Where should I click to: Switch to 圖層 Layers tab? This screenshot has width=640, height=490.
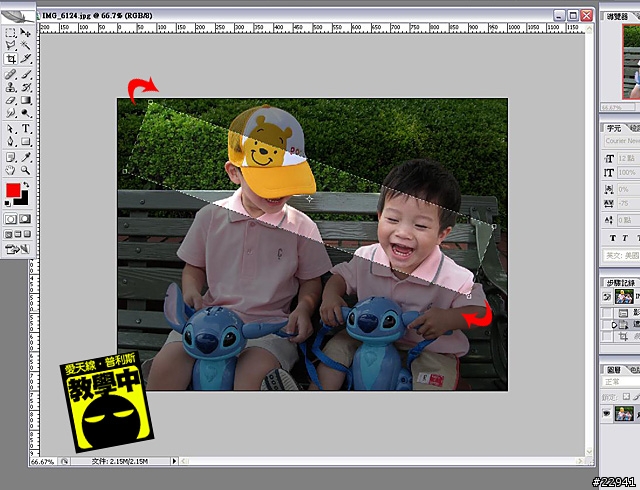614,370
